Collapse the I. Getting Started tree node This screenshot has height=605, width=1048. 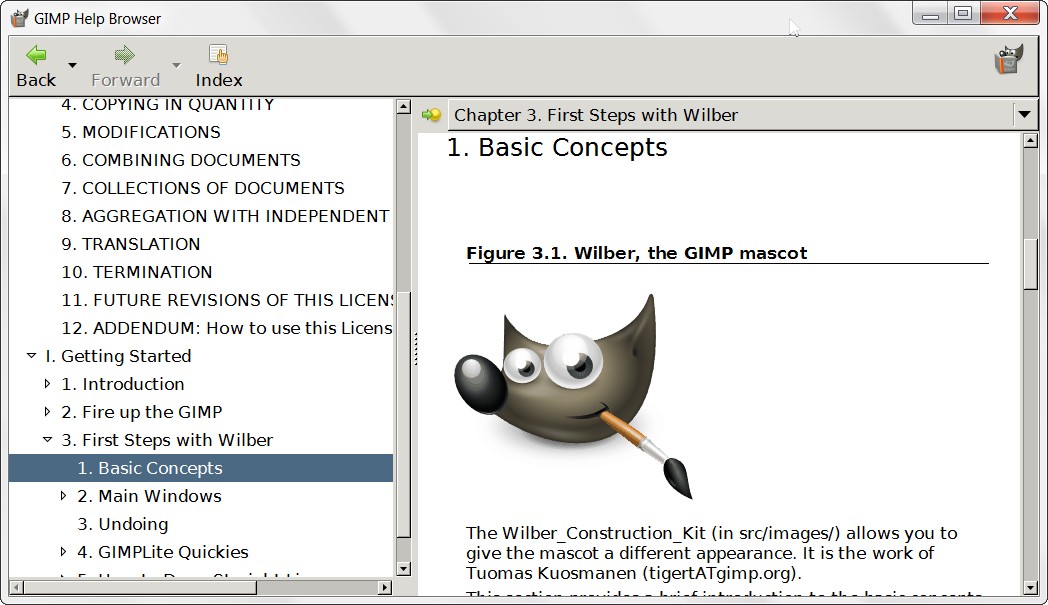click(31, 356)
